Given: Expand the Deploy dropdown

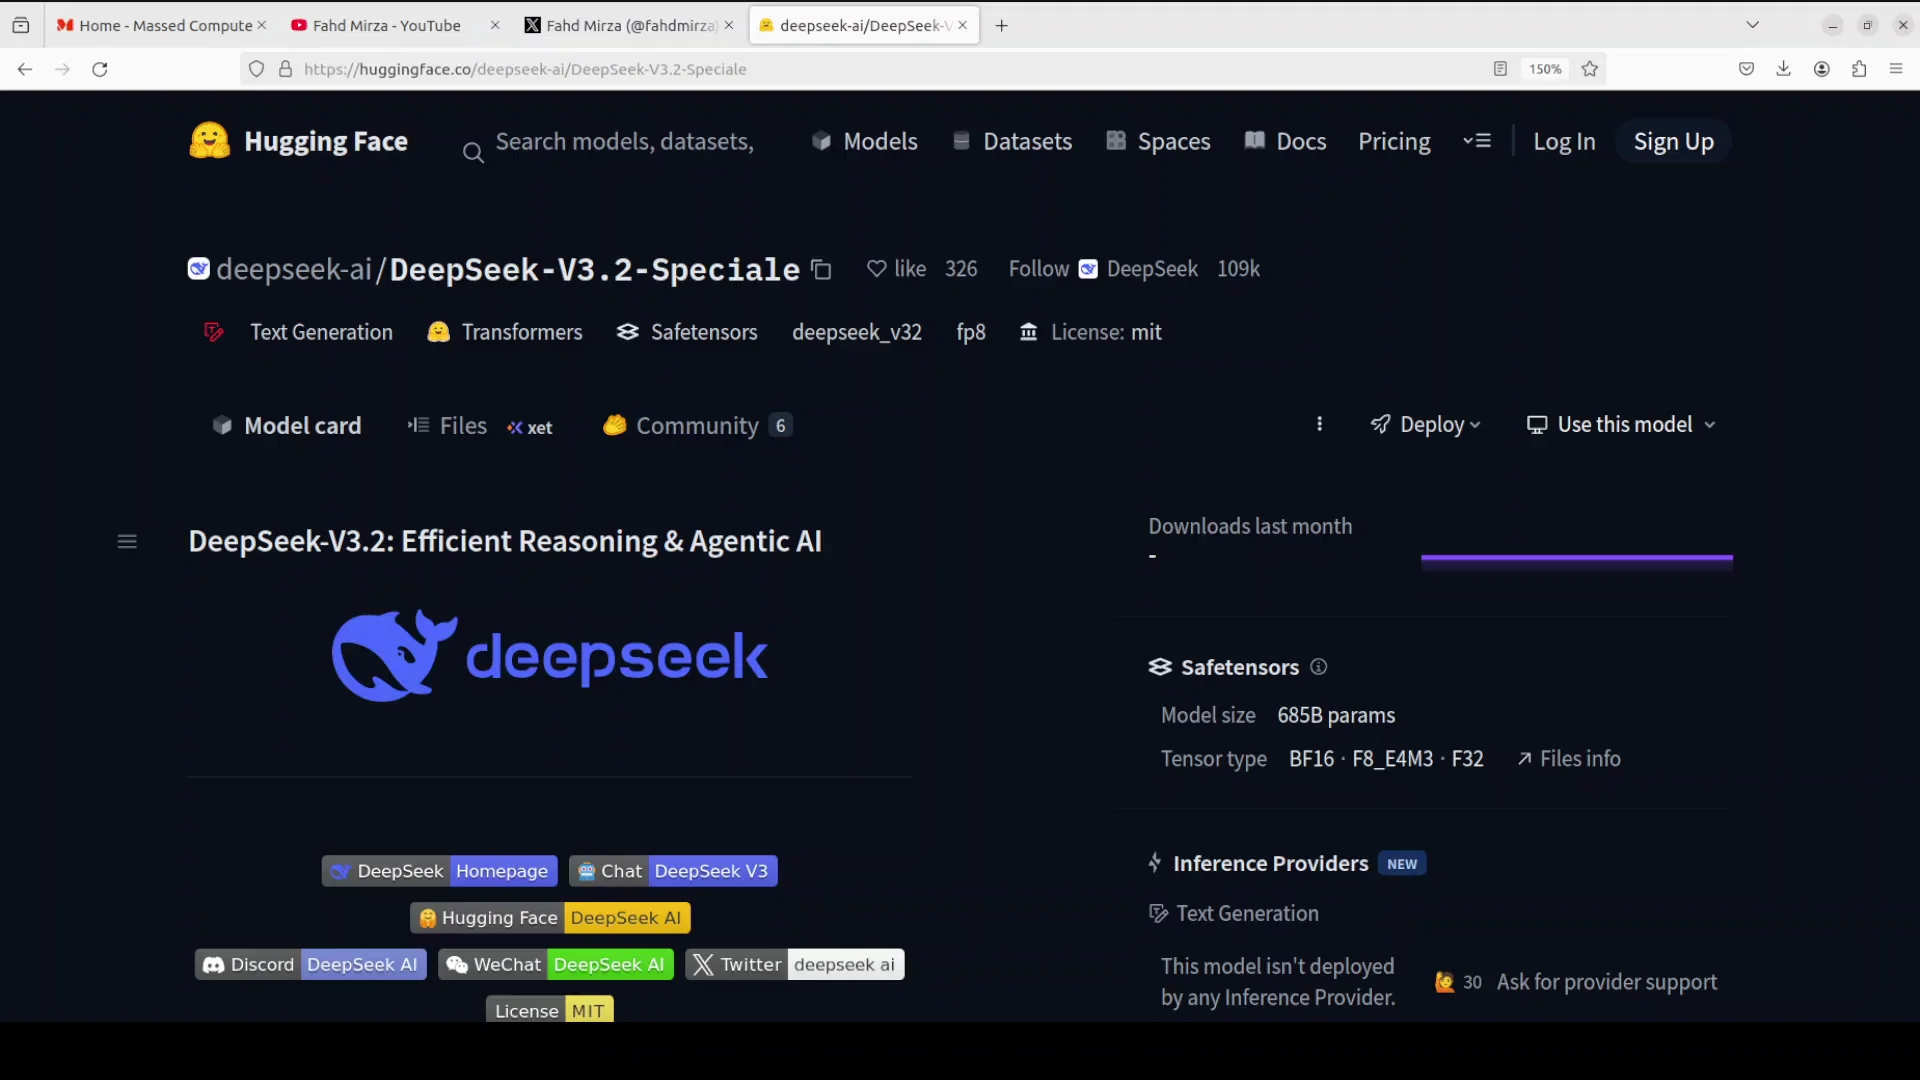Looking at the screenshot, I should pyautogui.click(x=1425, y=424).
